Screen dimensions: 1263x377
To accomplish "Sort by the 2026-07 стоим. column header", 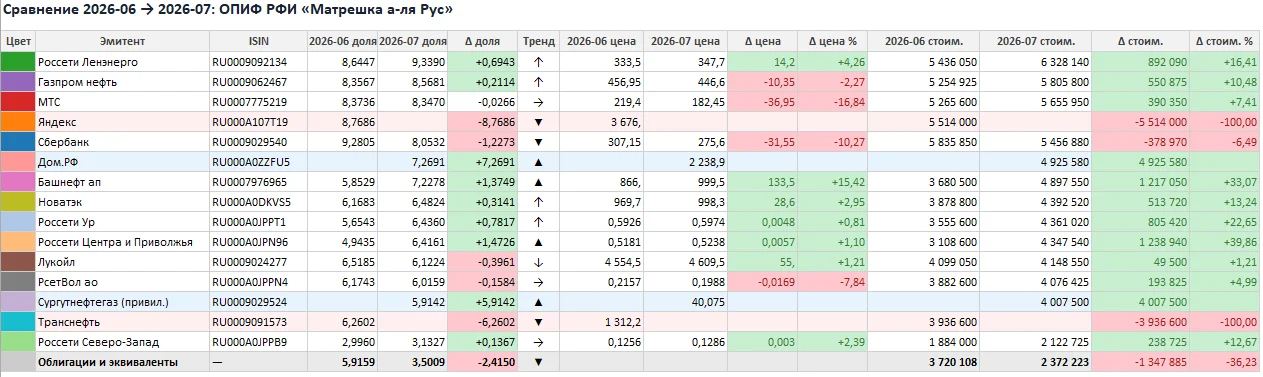I will [x=1037, y=41].
